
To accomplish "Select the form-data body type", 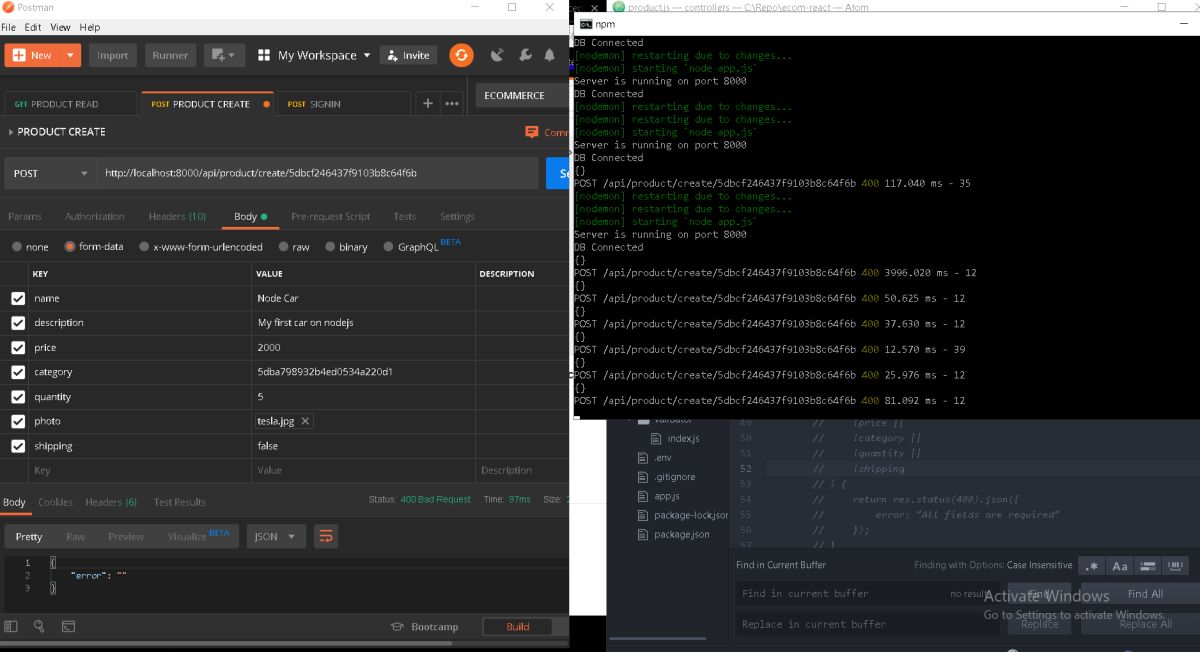I will click(70, 247).
